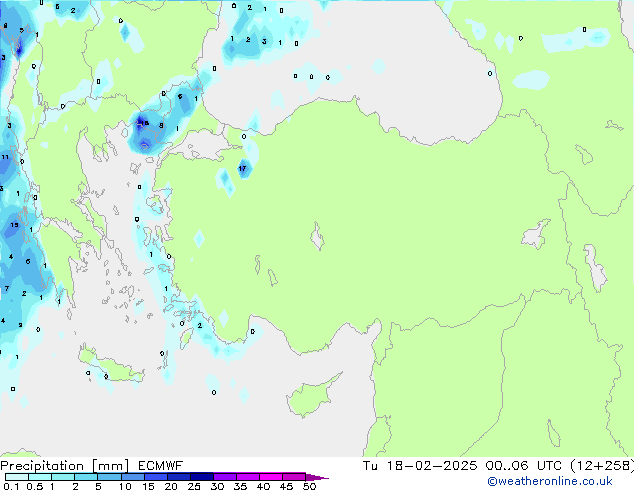Click the date '18-02-2025' text
This screenshot has height=490, width=634.
click(x=432, y=466)
